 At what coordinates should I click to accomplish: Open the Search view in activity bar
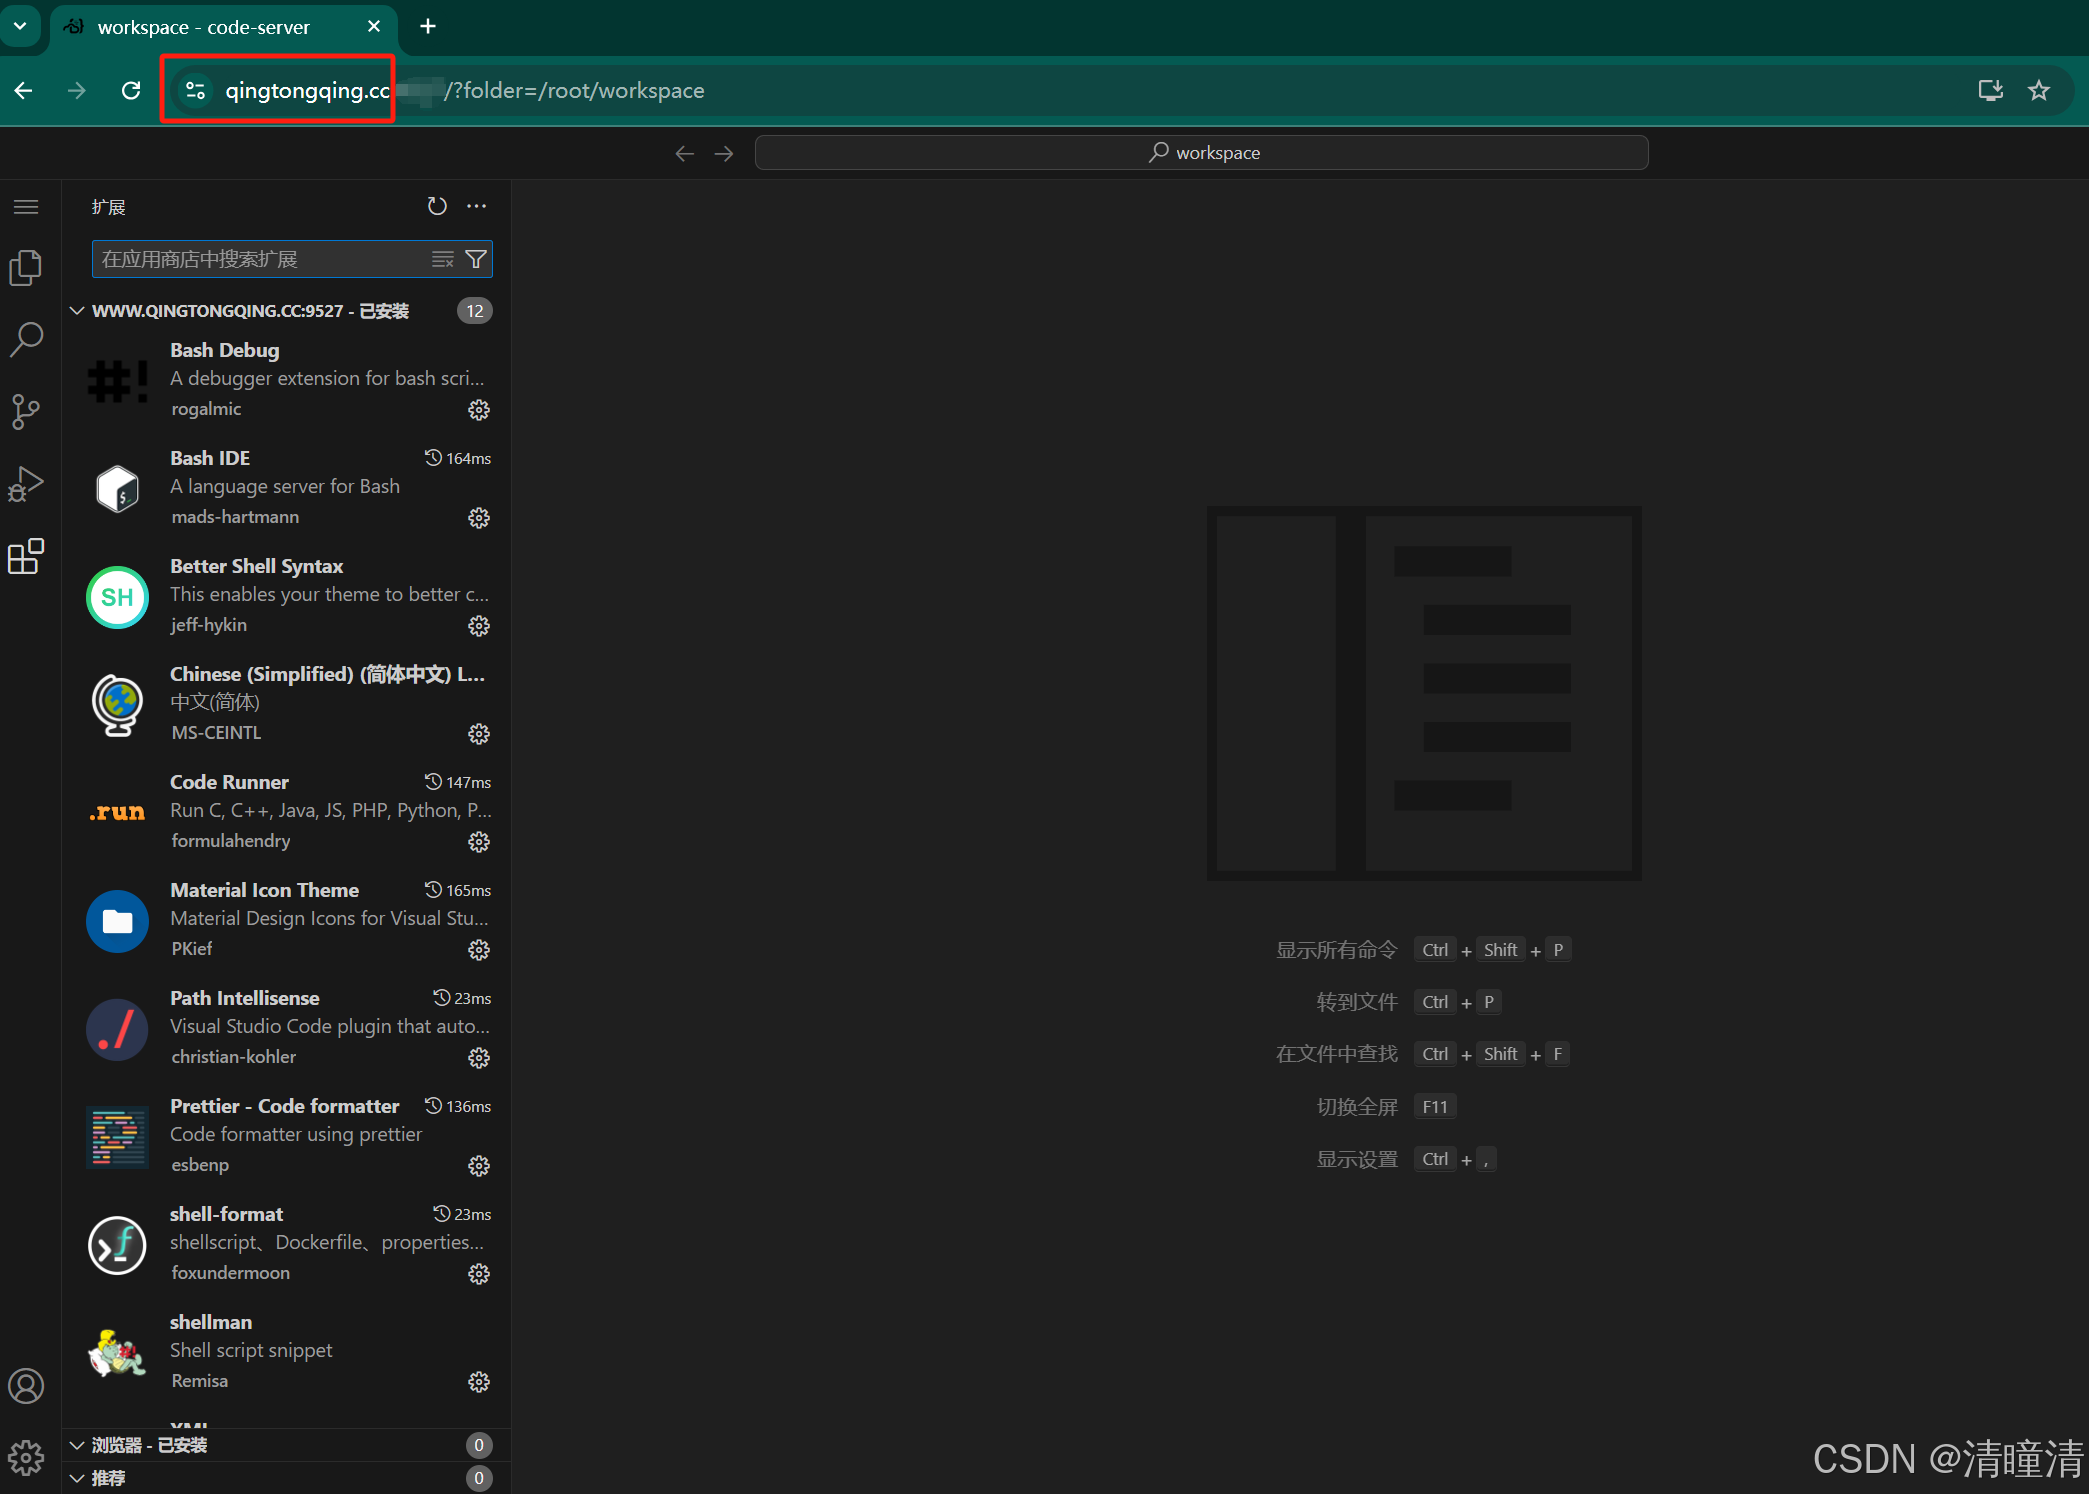coord(26,340)
